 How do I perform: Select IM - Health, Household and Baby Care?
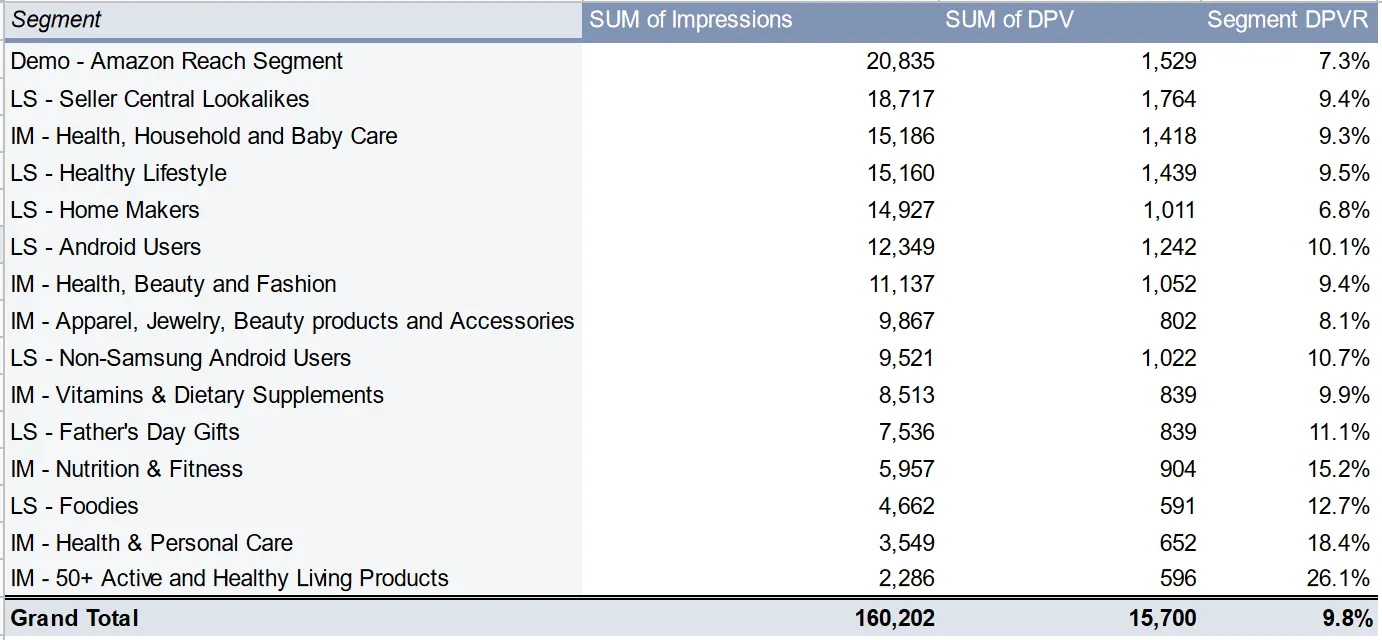tap(204, 136)
